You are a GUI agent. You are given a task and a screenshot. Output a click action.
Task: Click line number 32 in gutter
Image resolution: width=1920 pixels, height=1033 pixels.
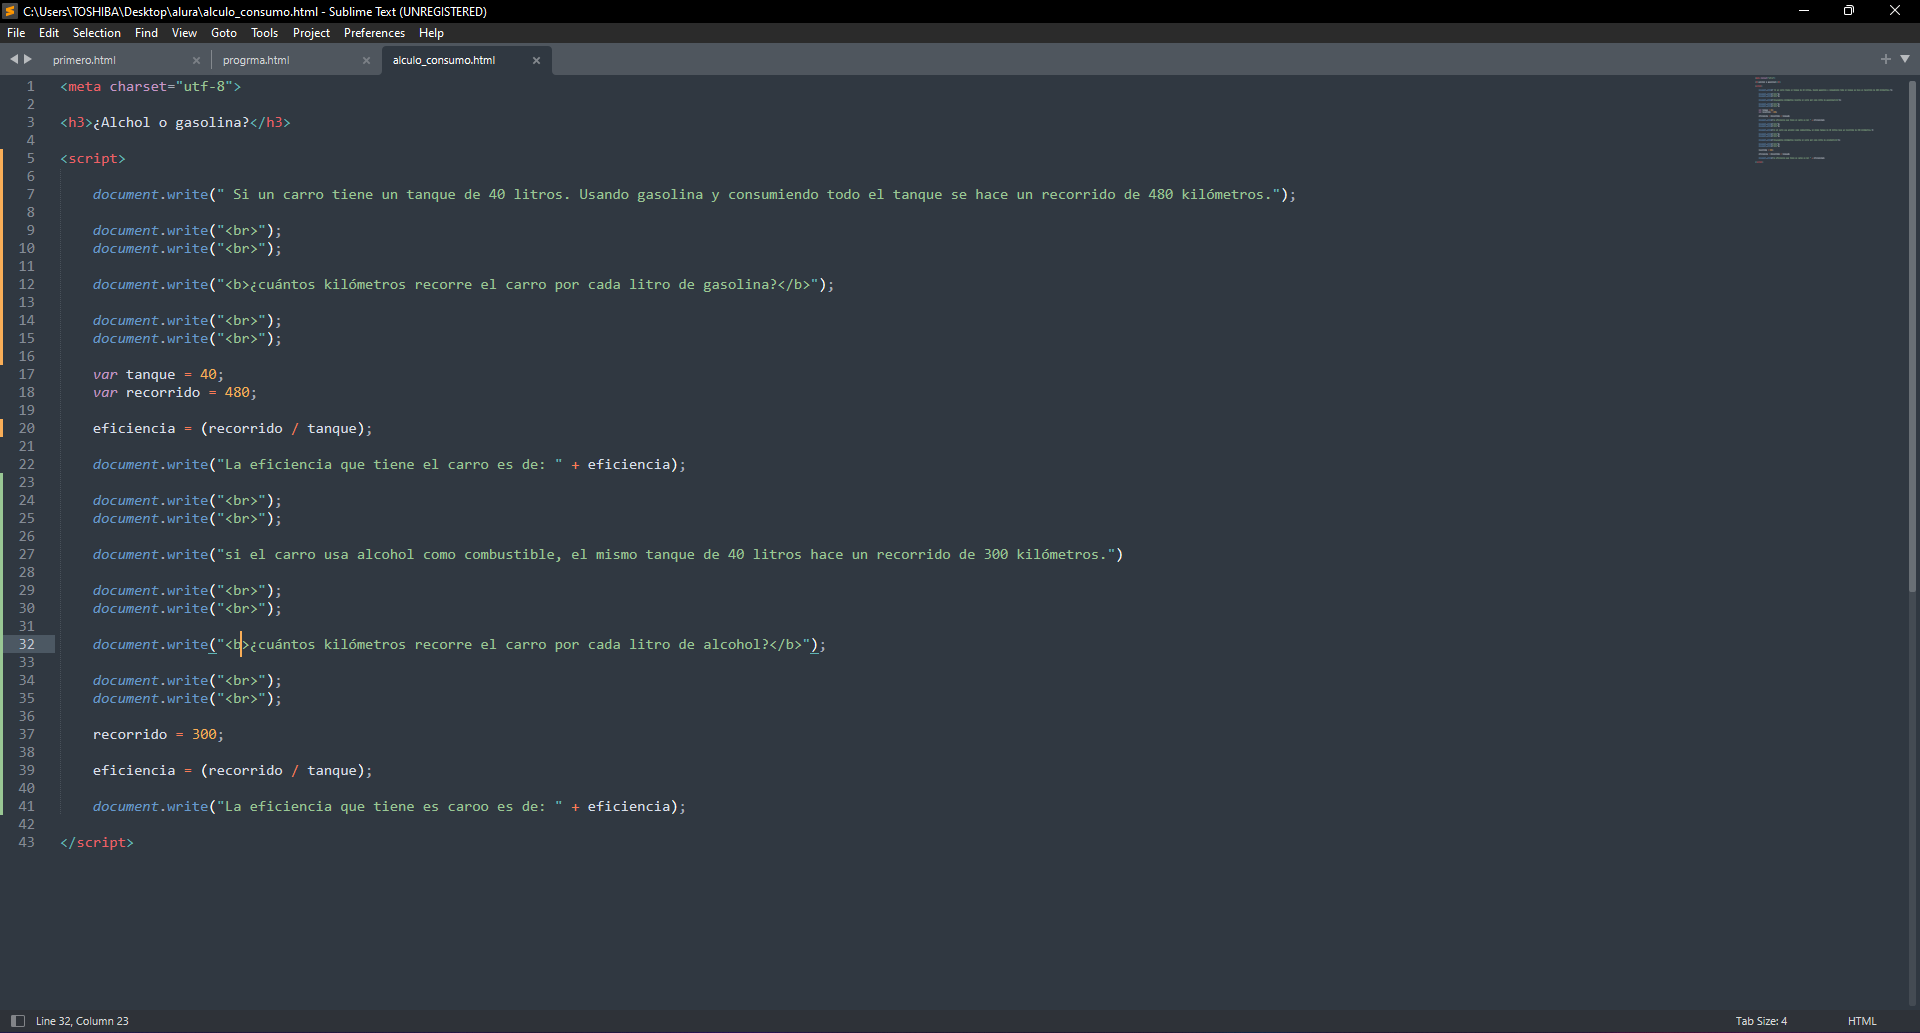(26, 645)
